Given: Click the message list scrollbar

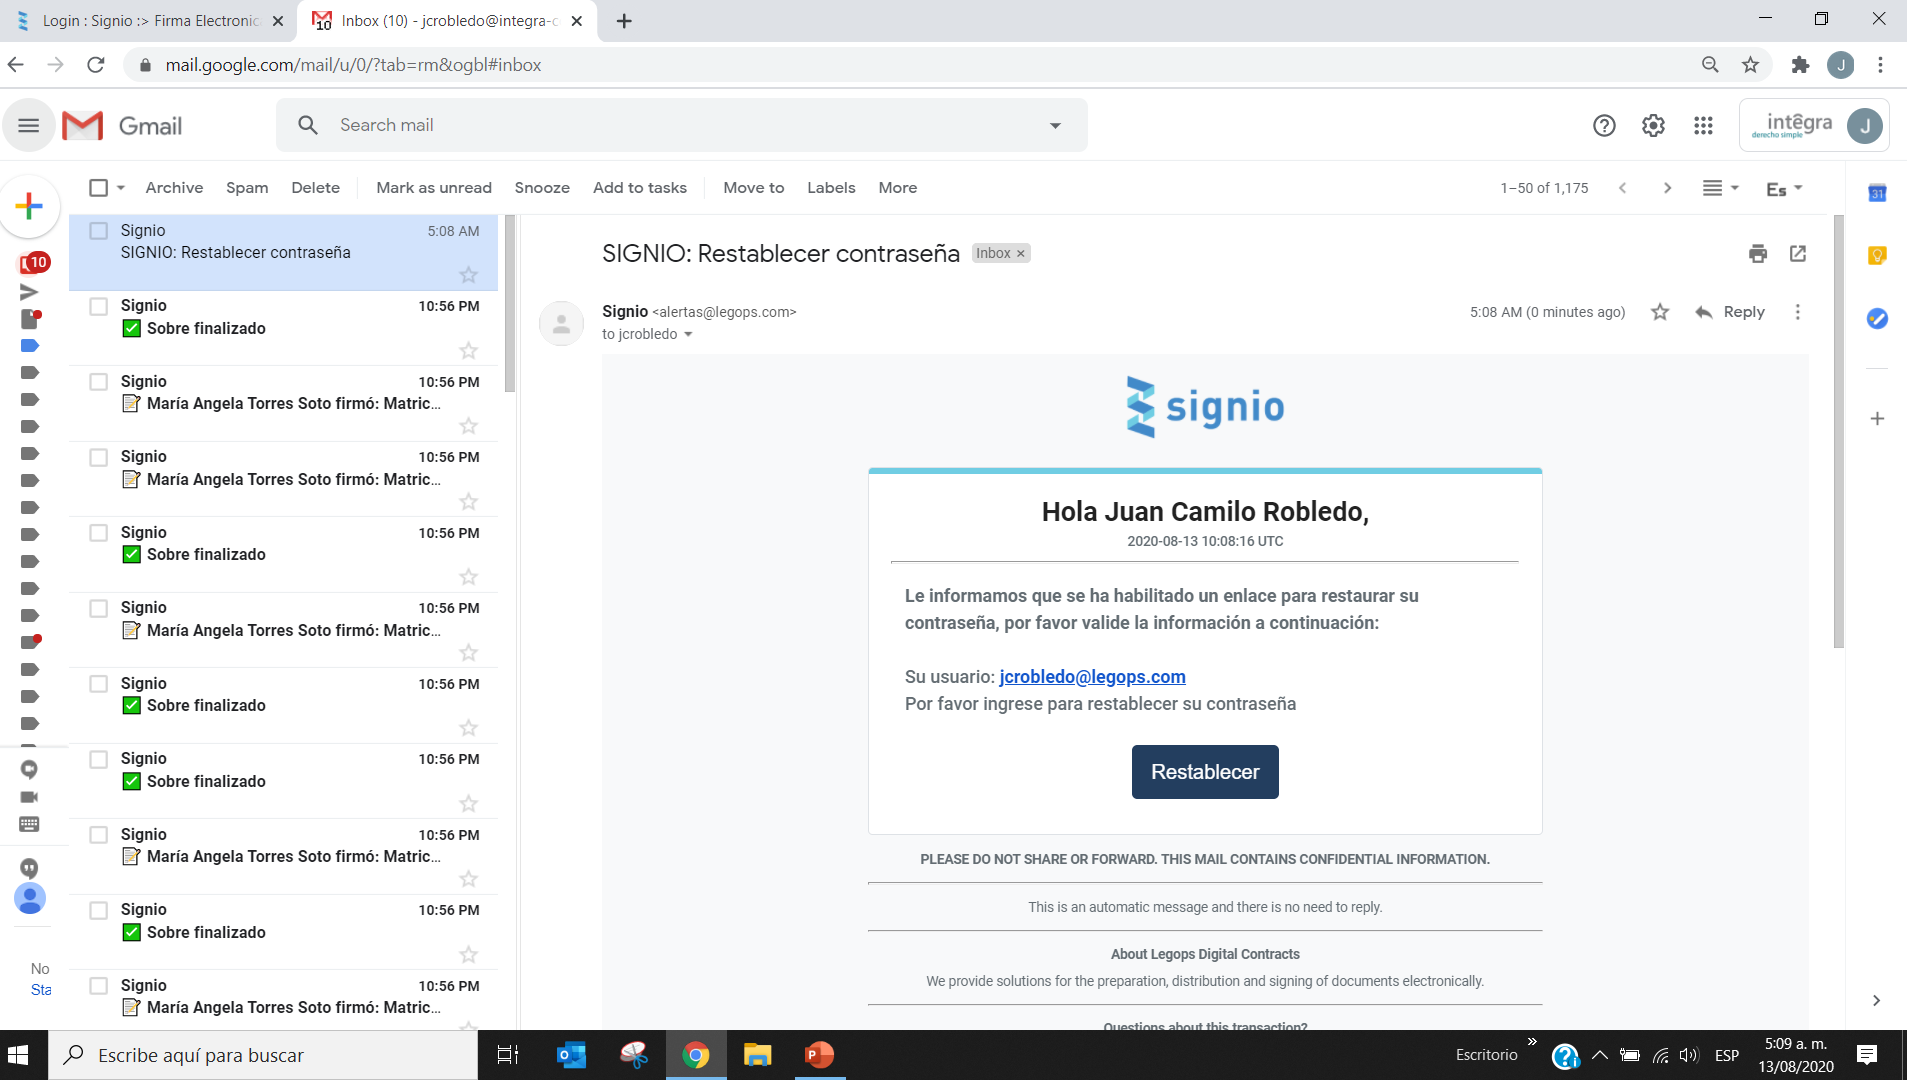Looking at the screenshot, I should point(510,303).
